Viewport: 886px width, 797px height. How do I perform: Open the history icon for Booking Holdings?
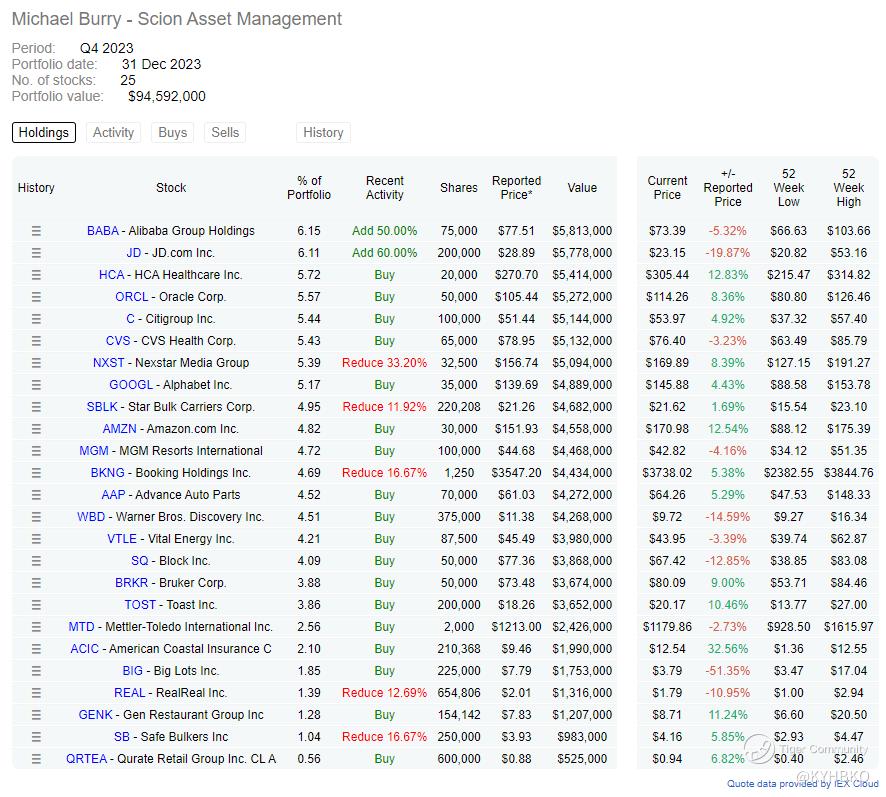[x=36, y=473]
